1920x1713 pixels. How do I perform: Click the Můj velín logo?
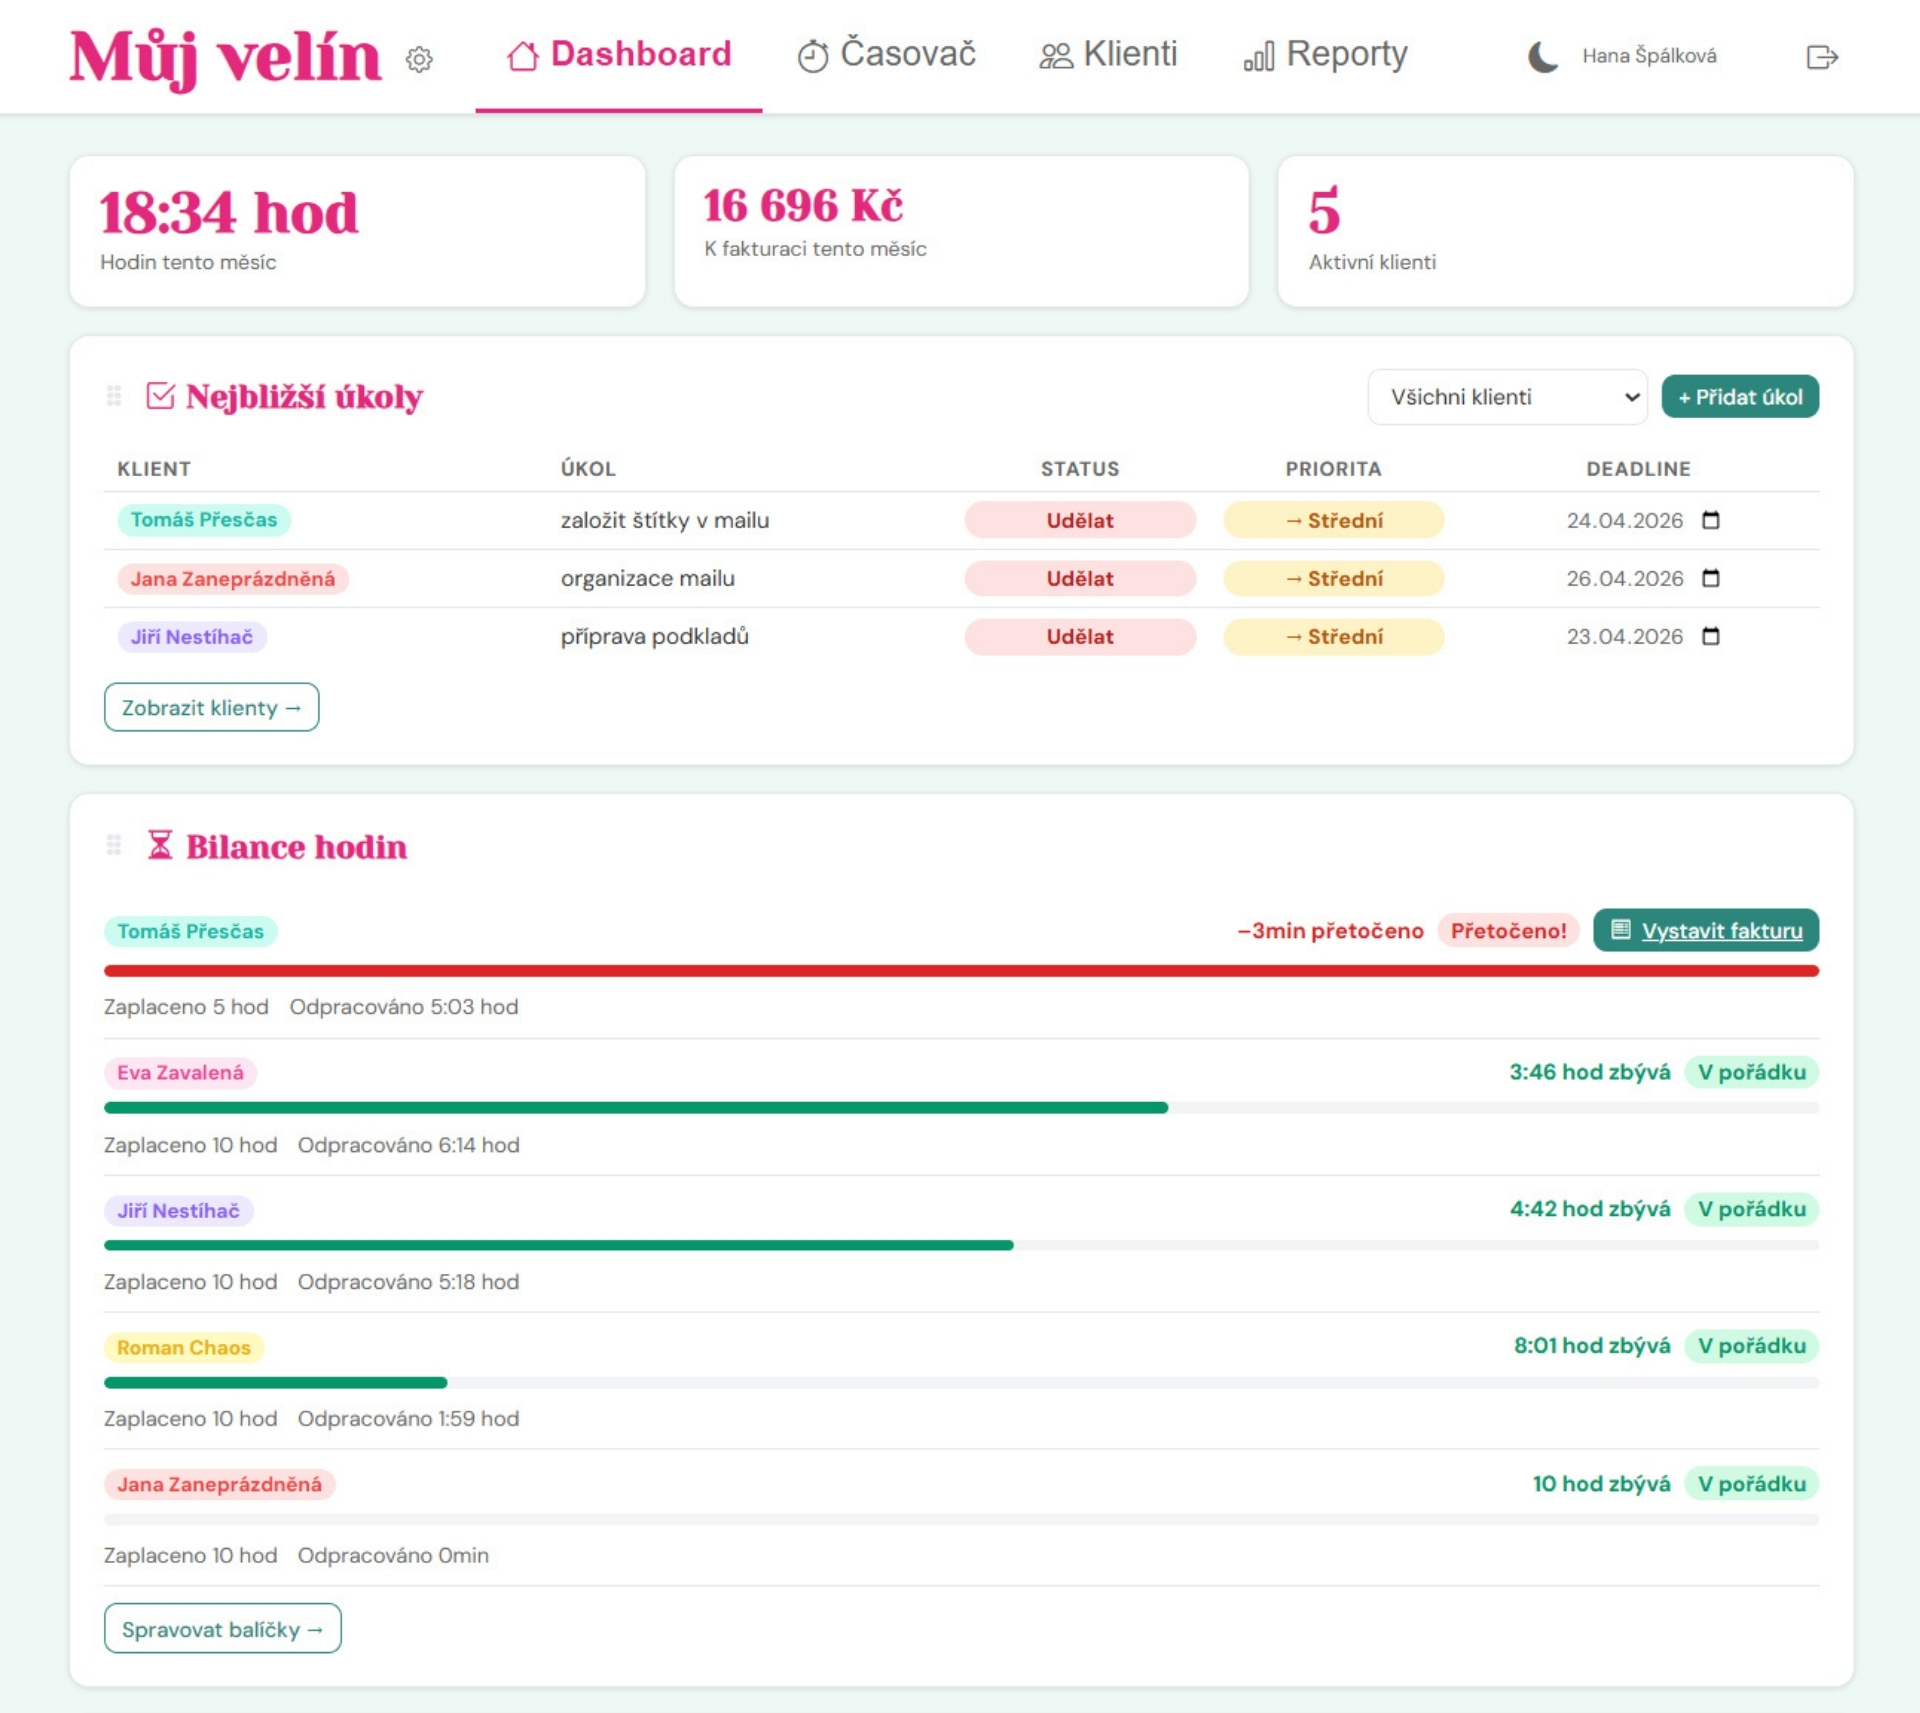[225, 57]
